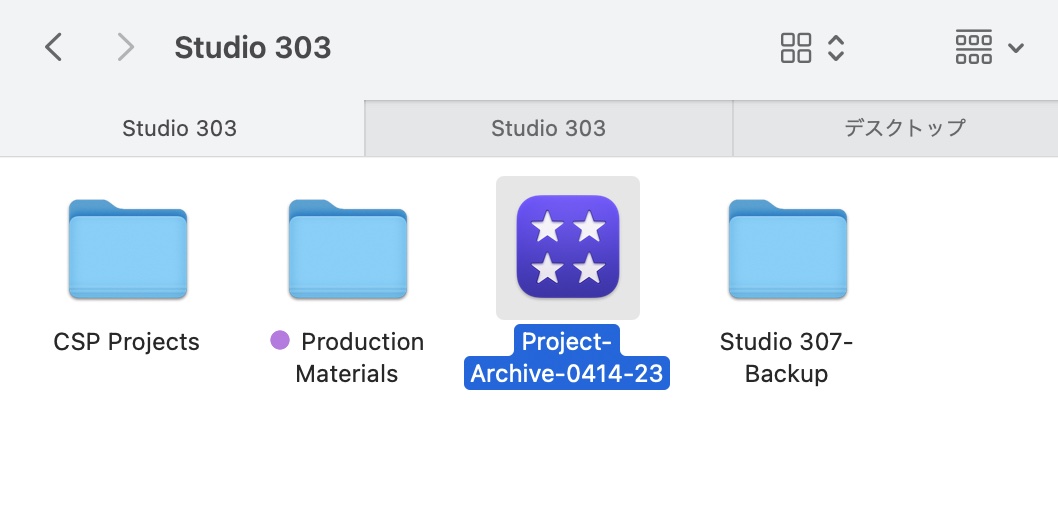The image size is (1058, 526).
Task: Click the forward navigation arrow
Action: click(125, 47)
